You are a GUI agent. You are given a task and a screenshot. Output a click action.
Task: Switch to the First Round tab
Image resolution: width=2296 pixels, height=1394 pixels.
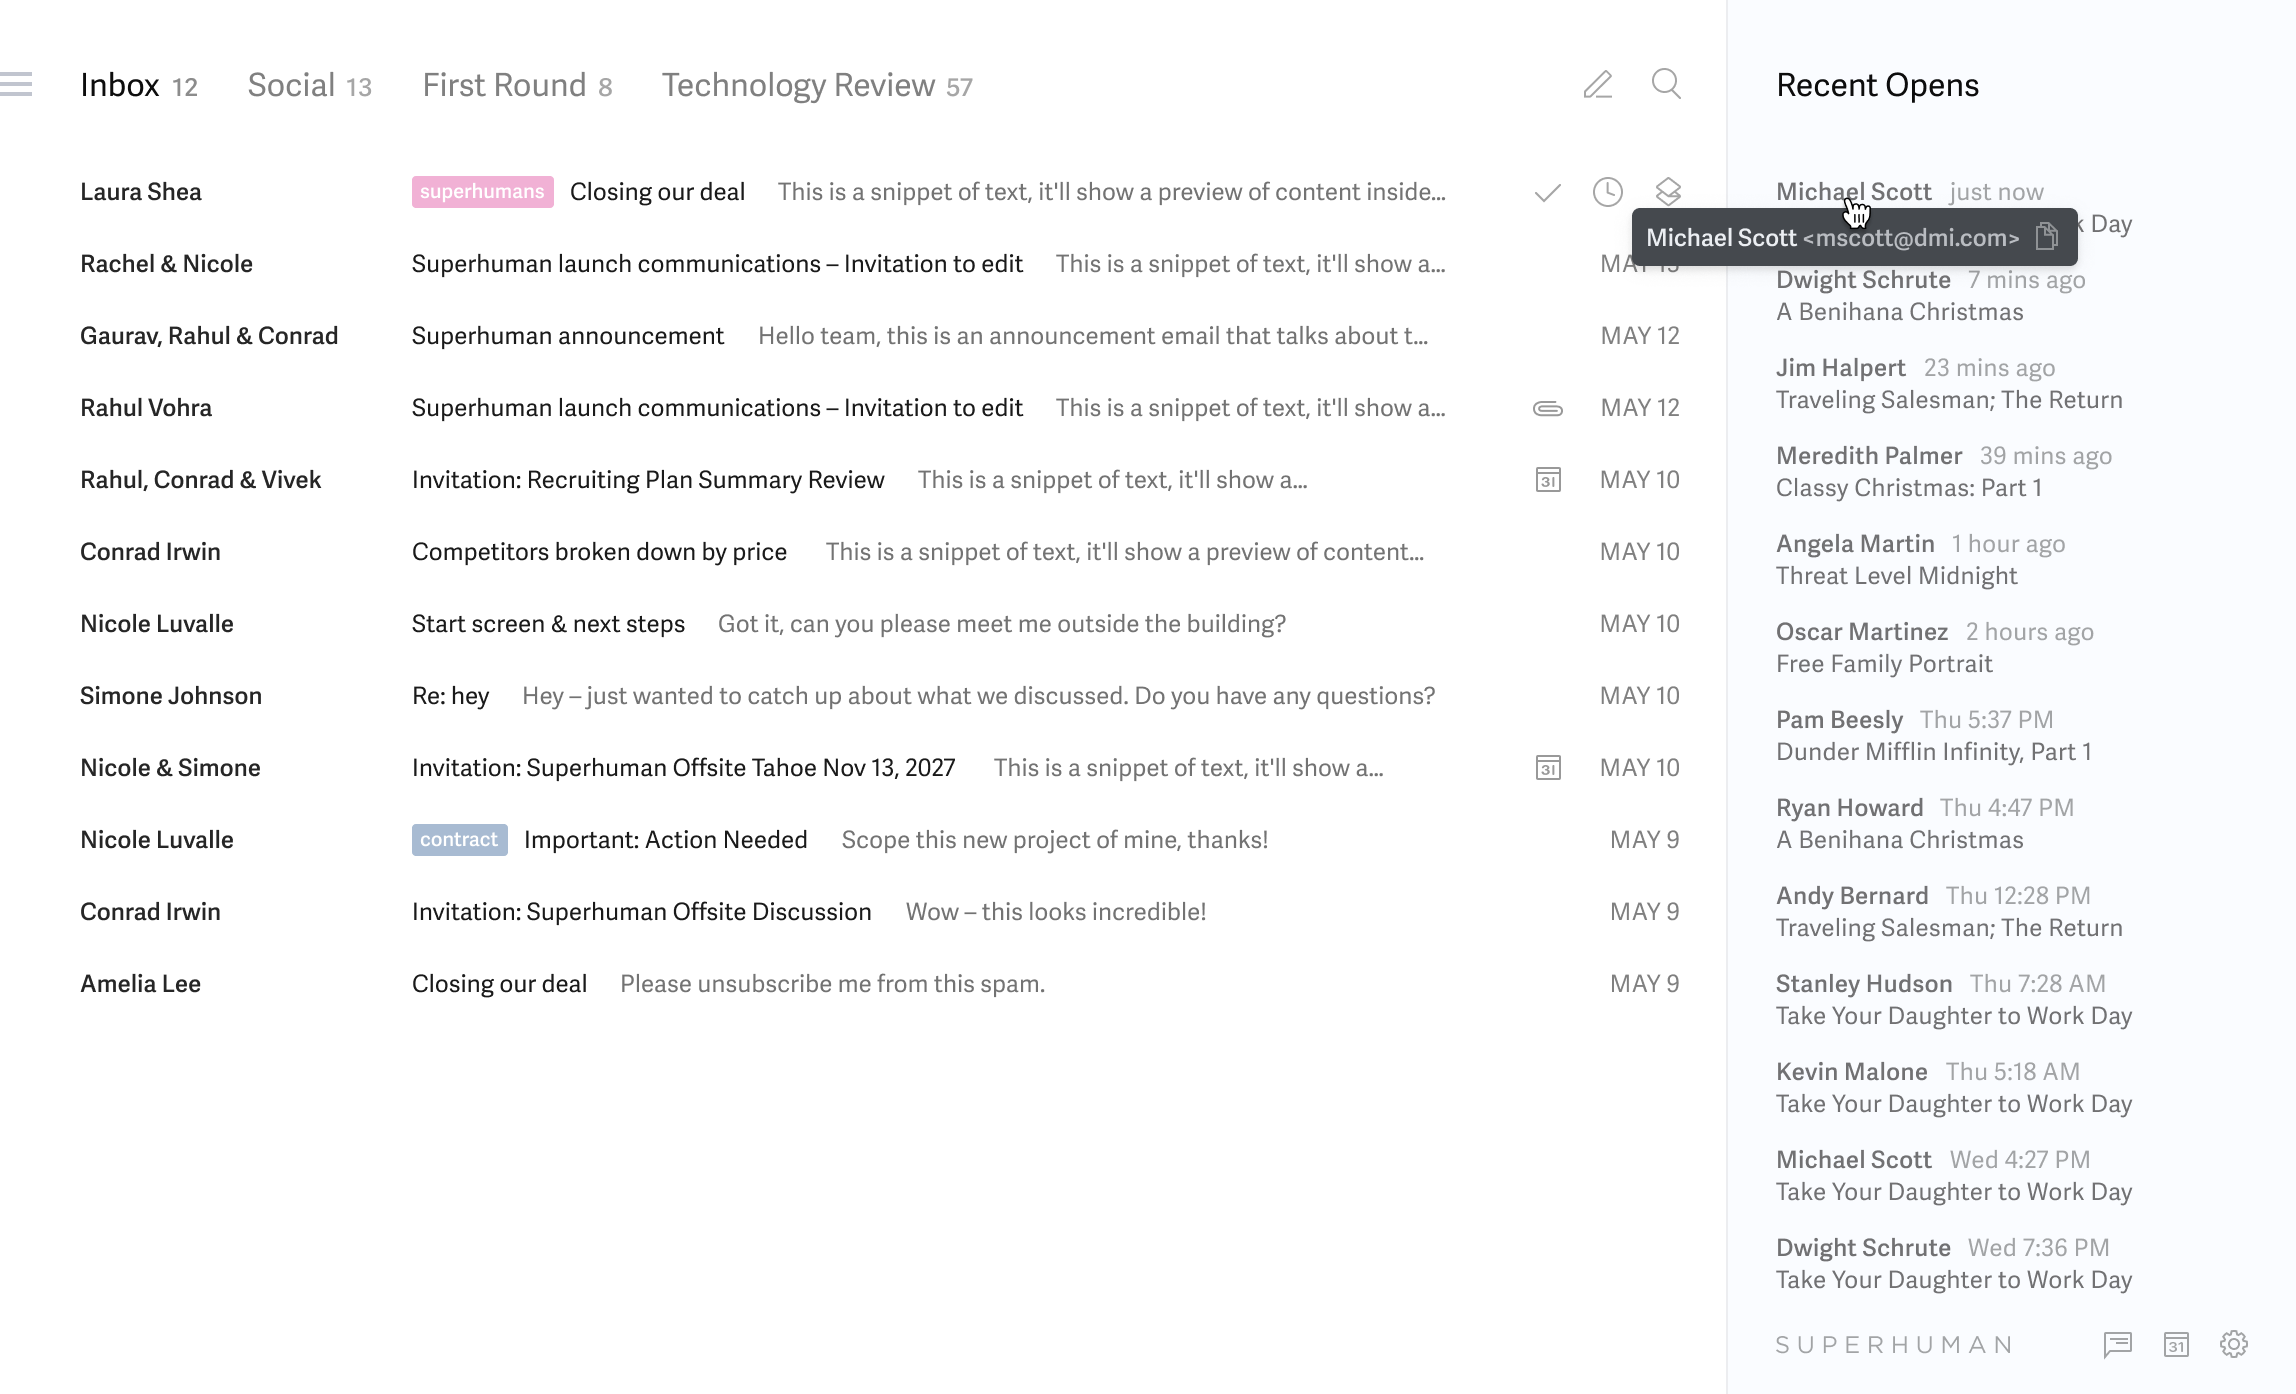coord(517,86)
